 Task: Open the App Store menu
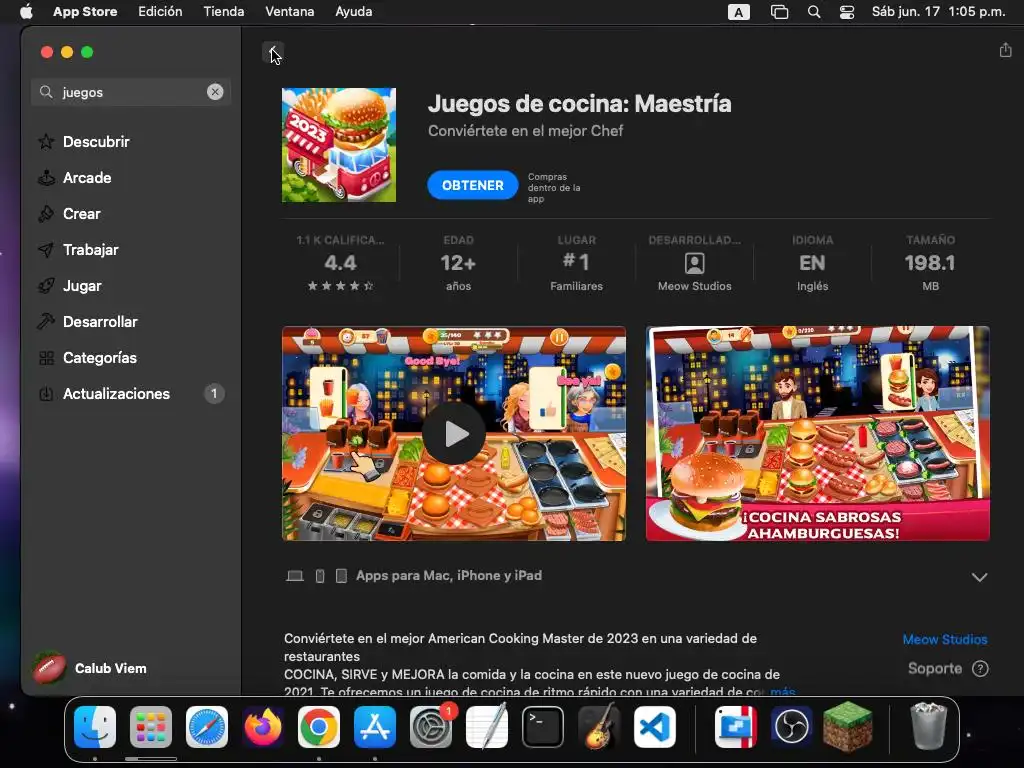click(85, 12)
